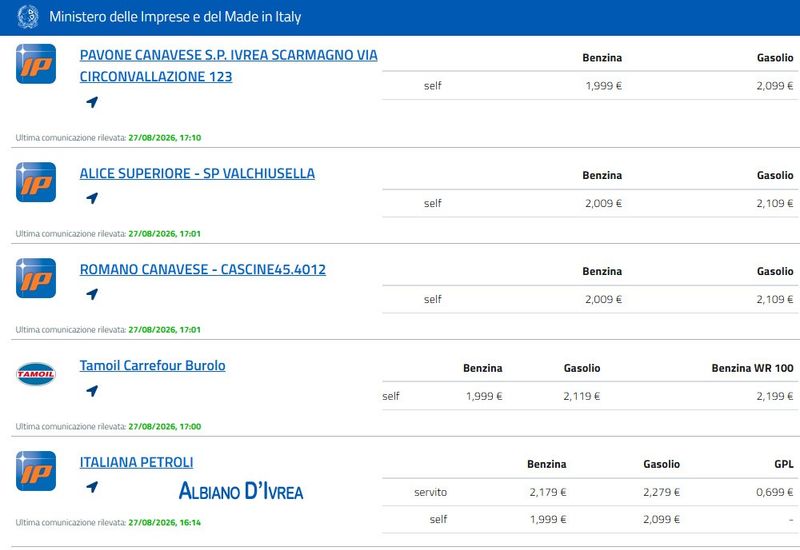Select Italiana Petroli self Benzina 1,999 €
Screen dimensions: 800x550
point(548,519)
